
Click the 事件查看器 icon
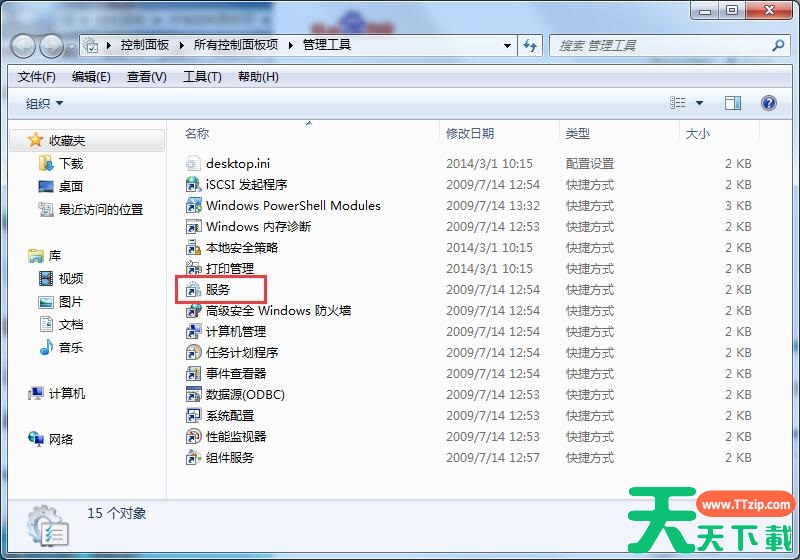point(193,374)
